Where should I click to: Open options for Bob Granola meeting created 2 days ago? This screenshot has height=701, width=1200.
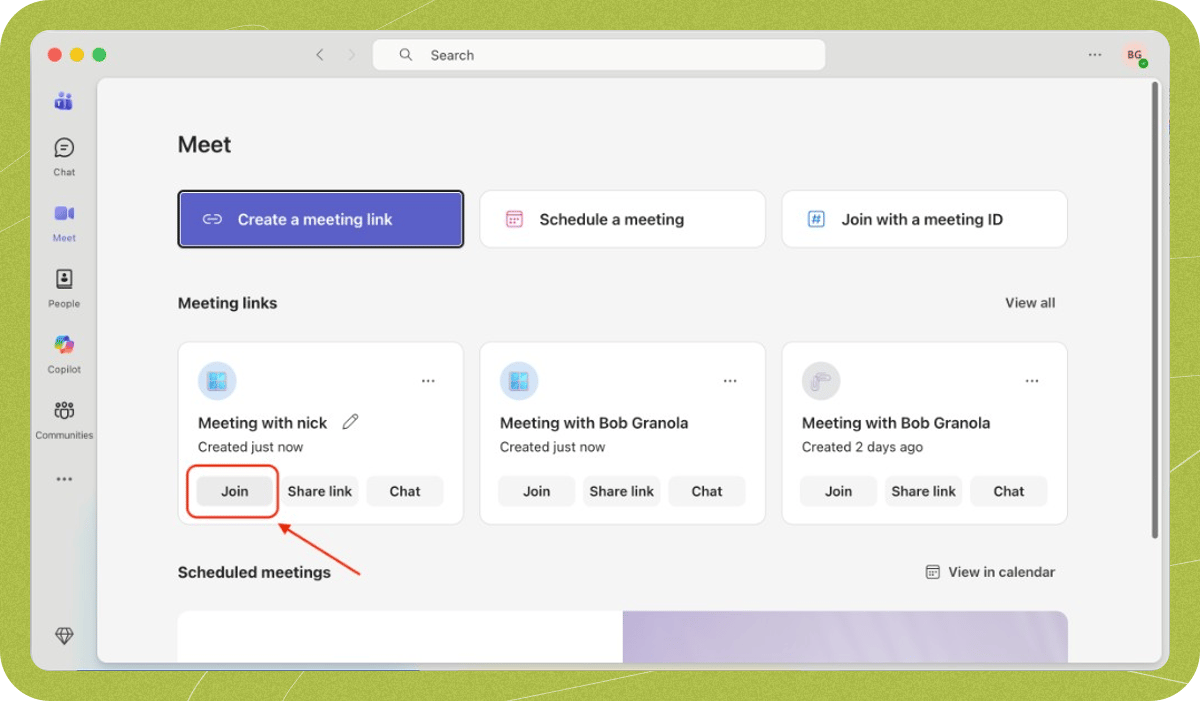tap(1032, 381)
